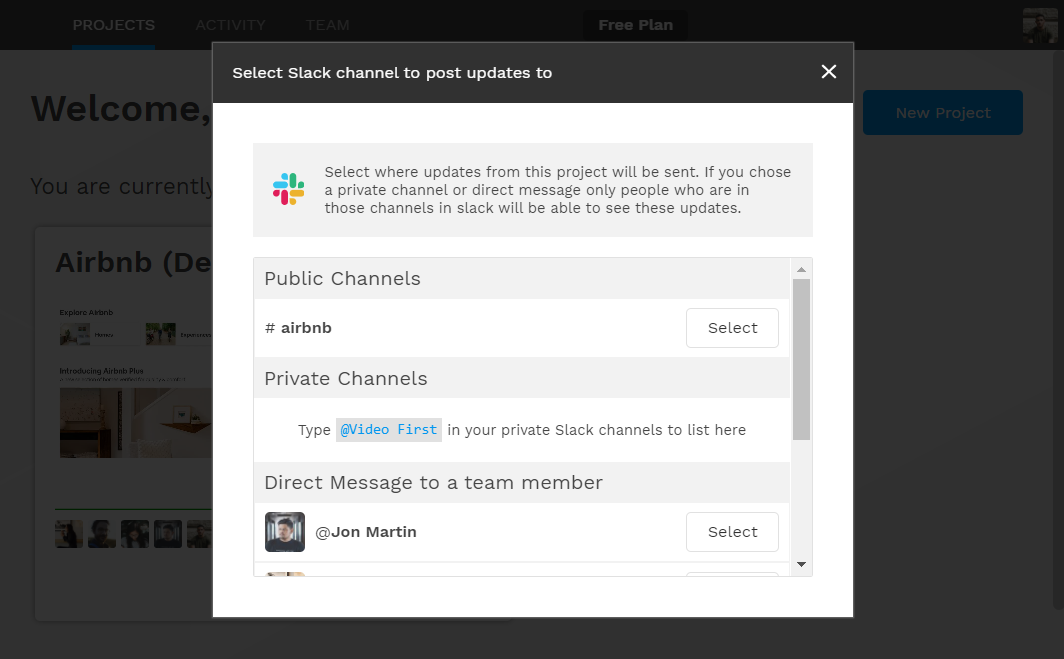Image resolution: width=1064 pixels, height=659 pixels.
Task: Click the Slack logo icon in the modal
Action: [x=288, y=188]
